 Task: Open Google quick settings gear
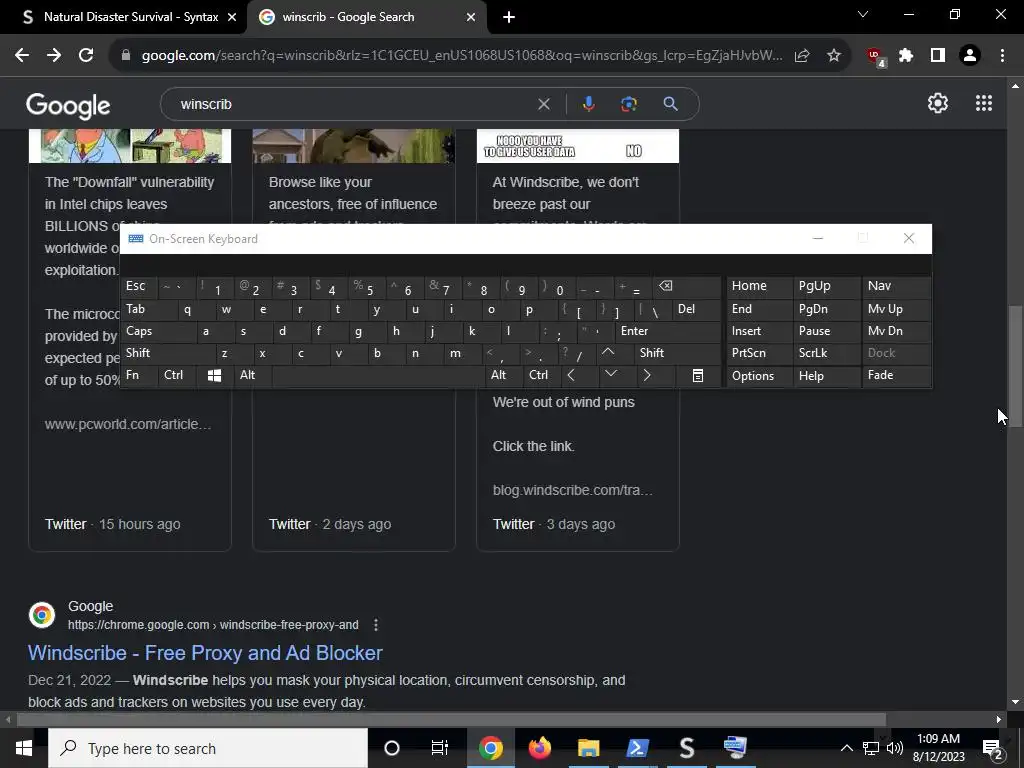938,103
